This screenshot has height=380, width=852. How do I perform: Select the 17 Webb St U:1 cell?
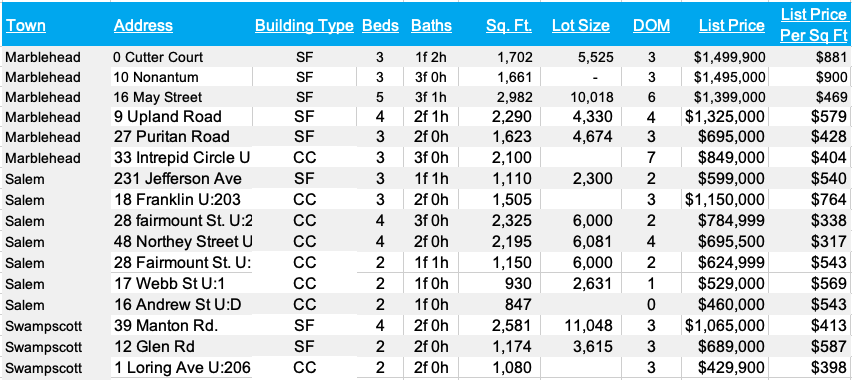[x=181, y=283]
